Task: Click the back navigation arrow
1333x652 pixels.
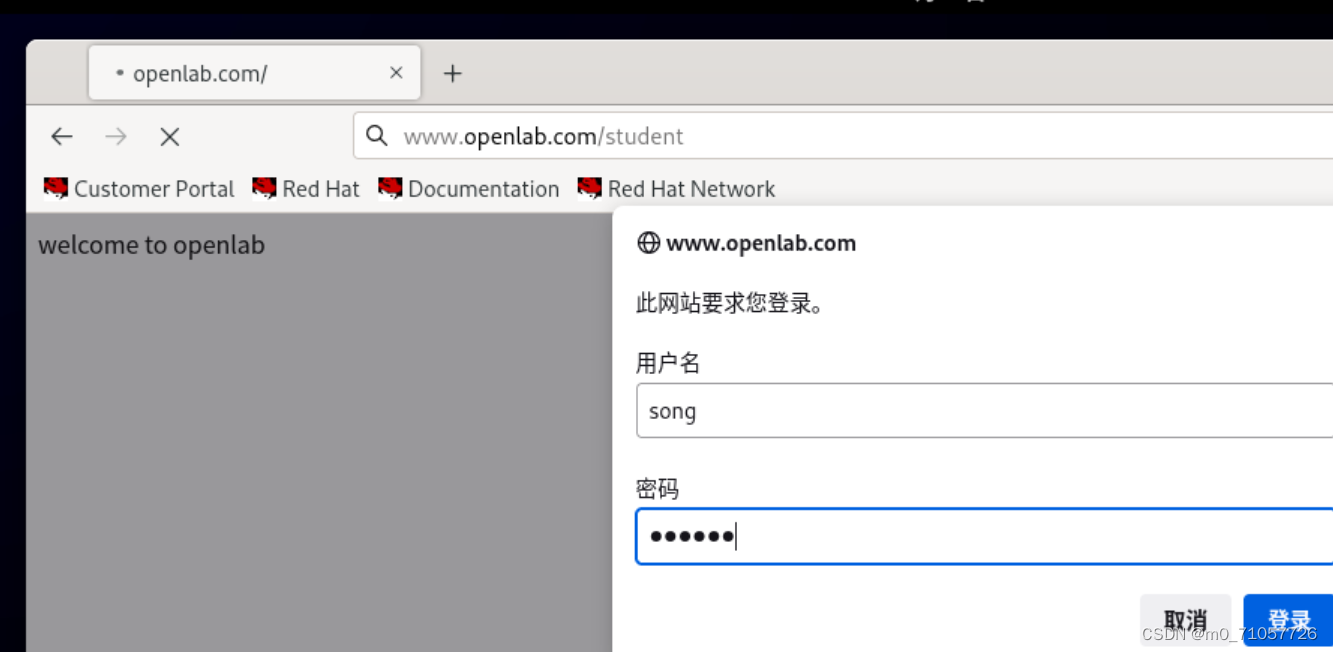Action: [61, 136]
